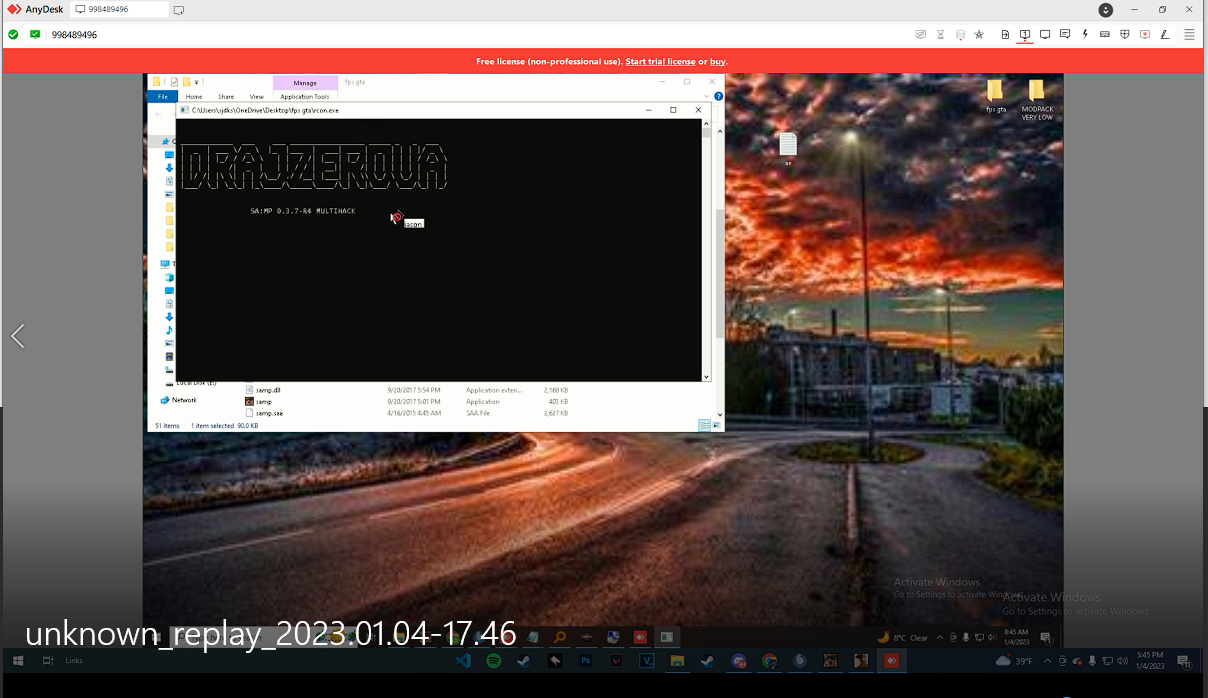Open the AnyDesk chat icon in toolbar
This screenshot has height=698, width=1208.
click(1065, 34)
